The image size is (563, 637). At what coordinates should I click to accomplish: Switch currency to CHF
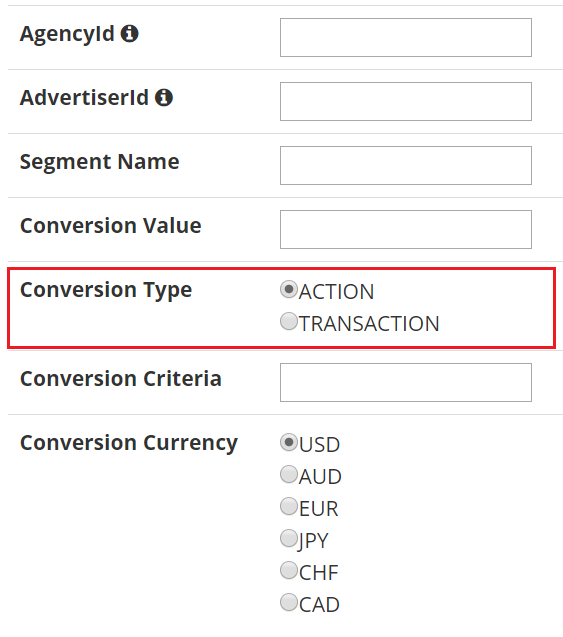289,570
